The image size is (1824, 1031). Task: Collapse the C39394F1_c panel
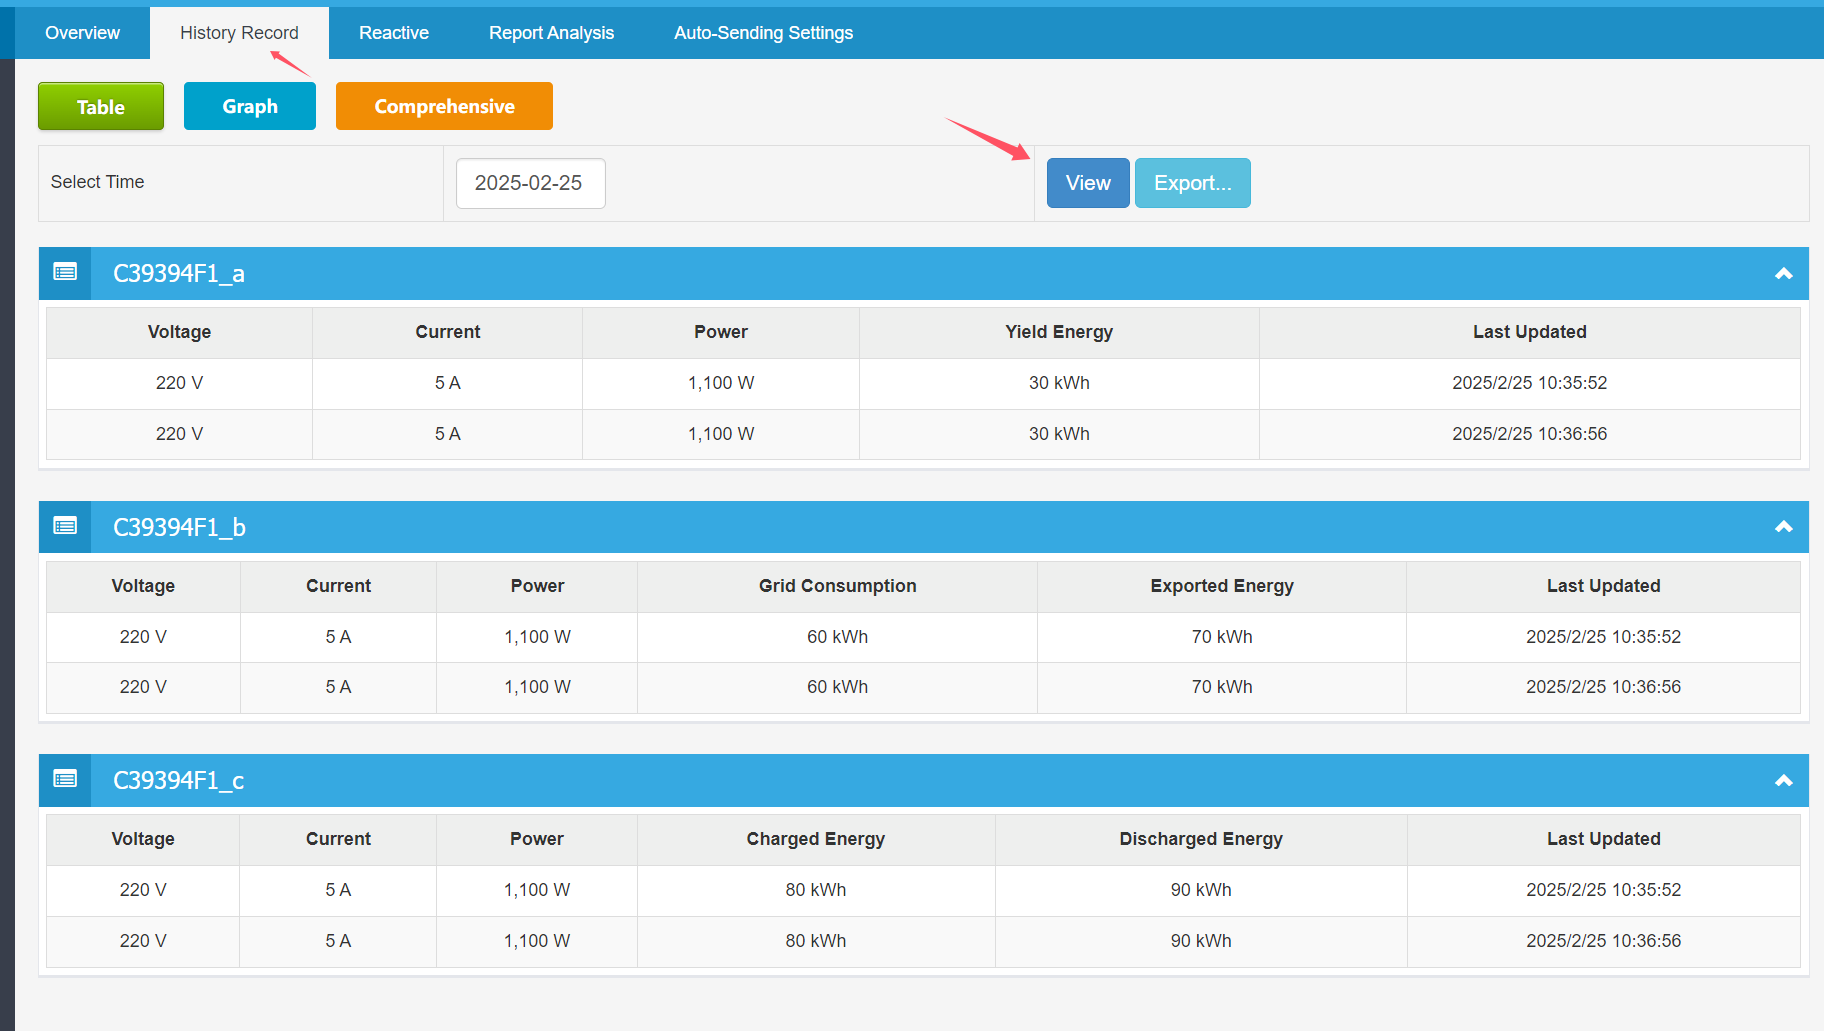click(1783, 780)
